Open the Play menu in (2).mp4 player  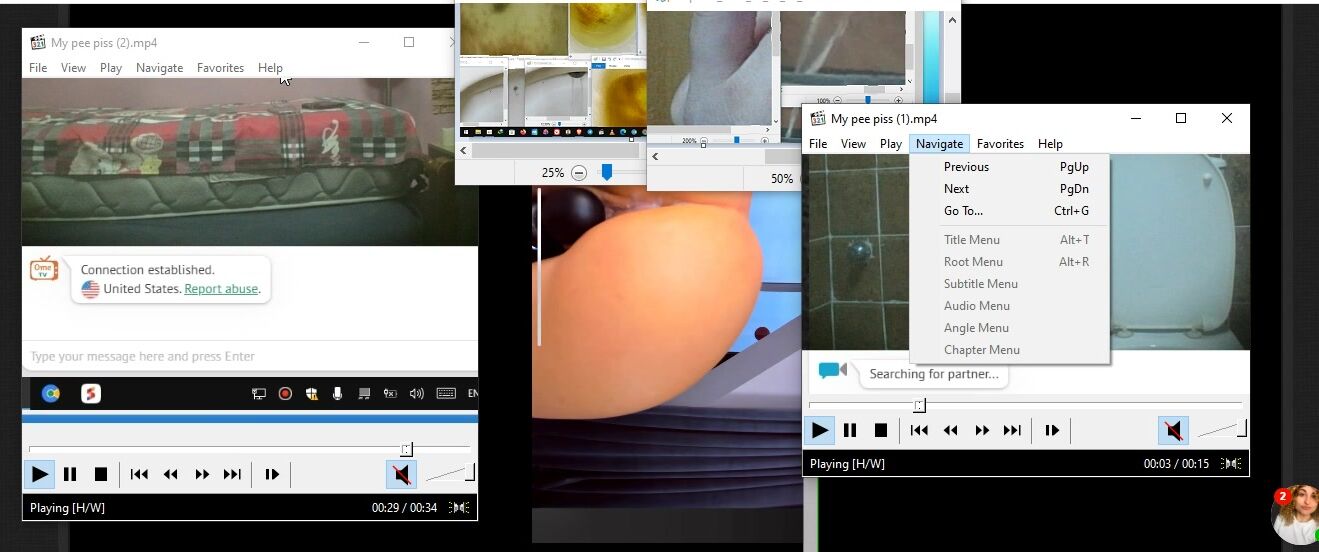[x=111, y=68]
